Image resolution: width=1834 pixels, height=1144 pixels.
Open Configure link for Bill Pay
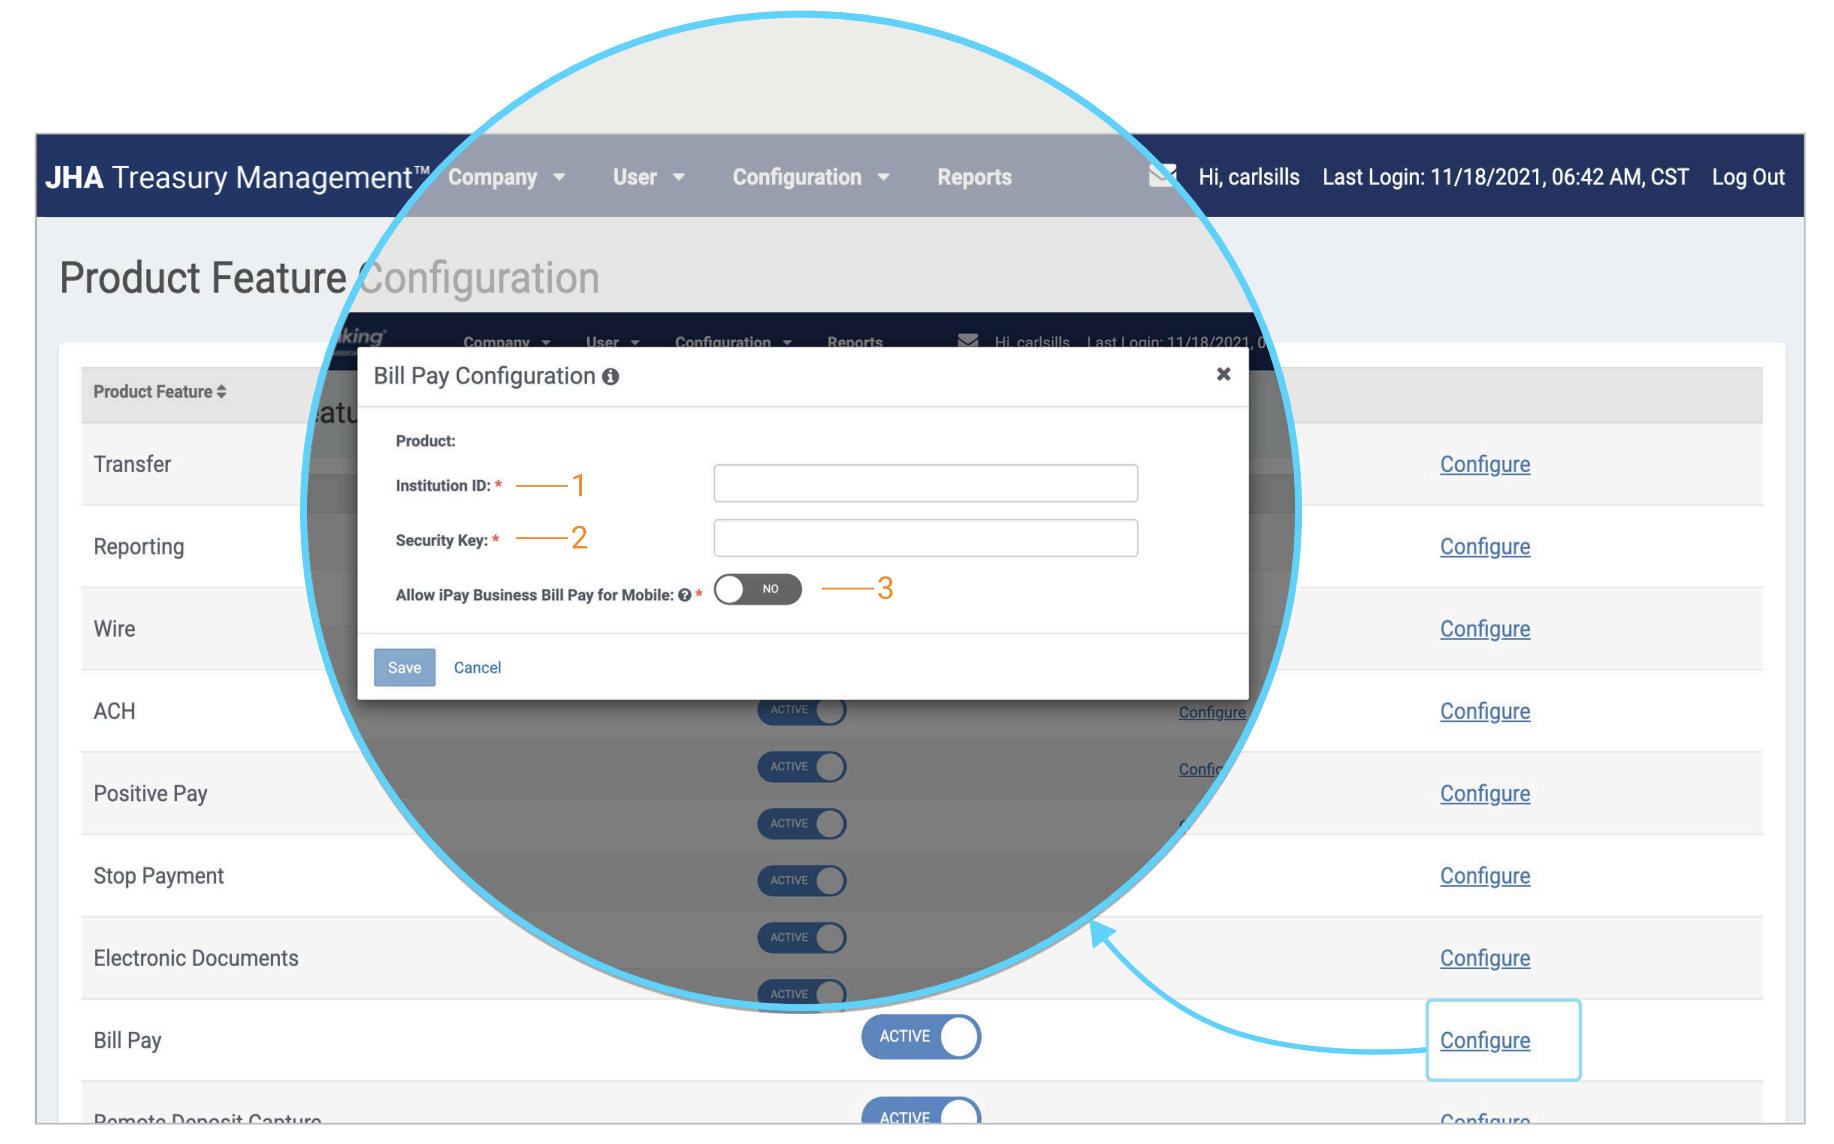coord(1484,1041)
